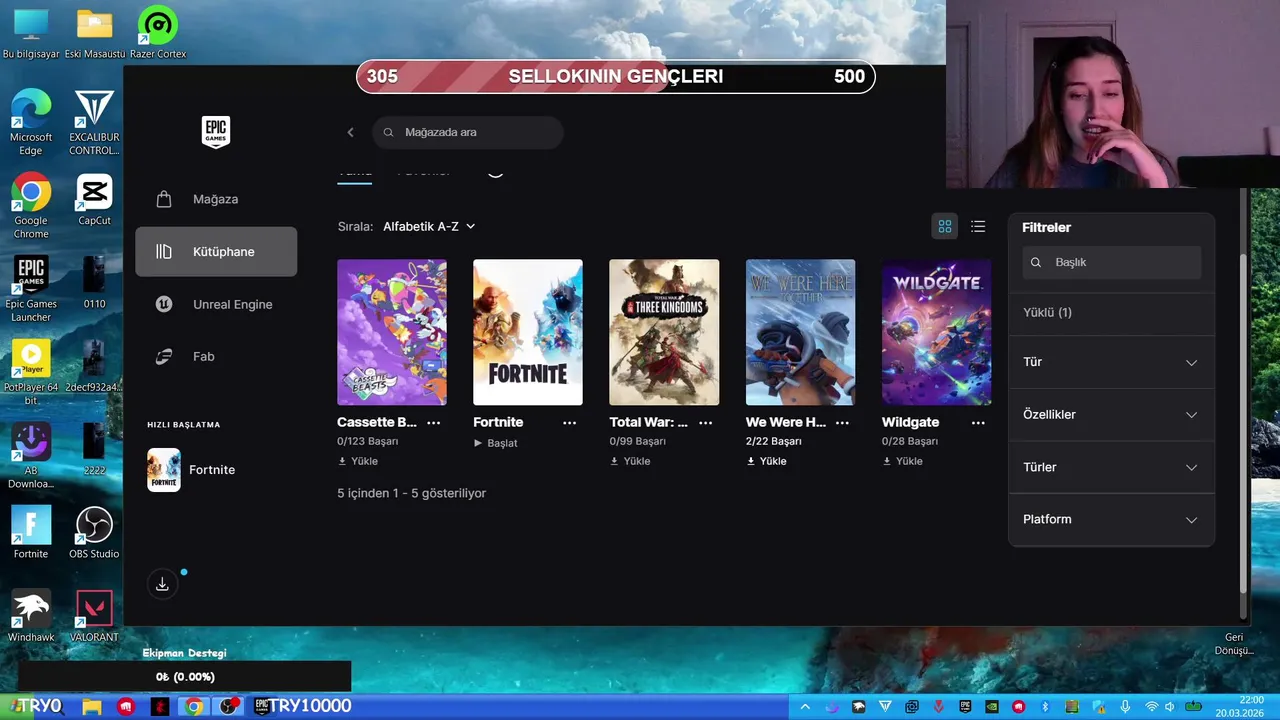This screenshot has height=720, width=1280.
Task: Focus the Başlık filter search field
Action: pos(1111,262)
